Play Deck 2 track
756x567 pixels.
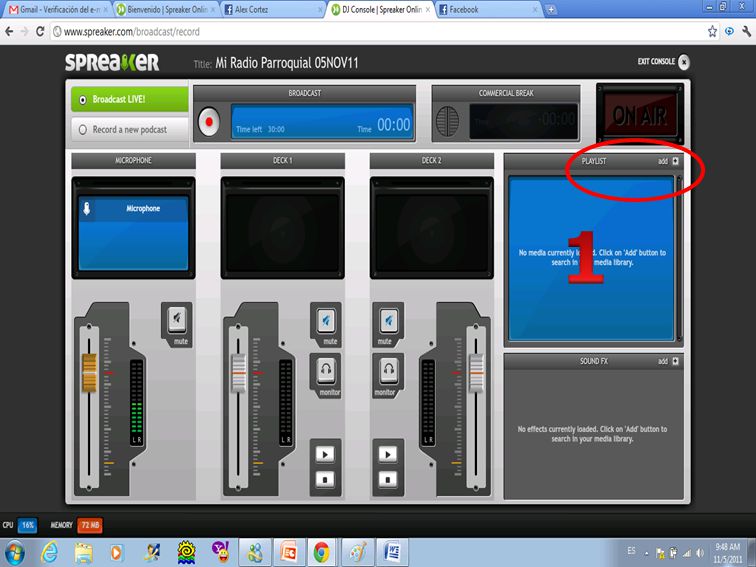click(x=388, y=454)
